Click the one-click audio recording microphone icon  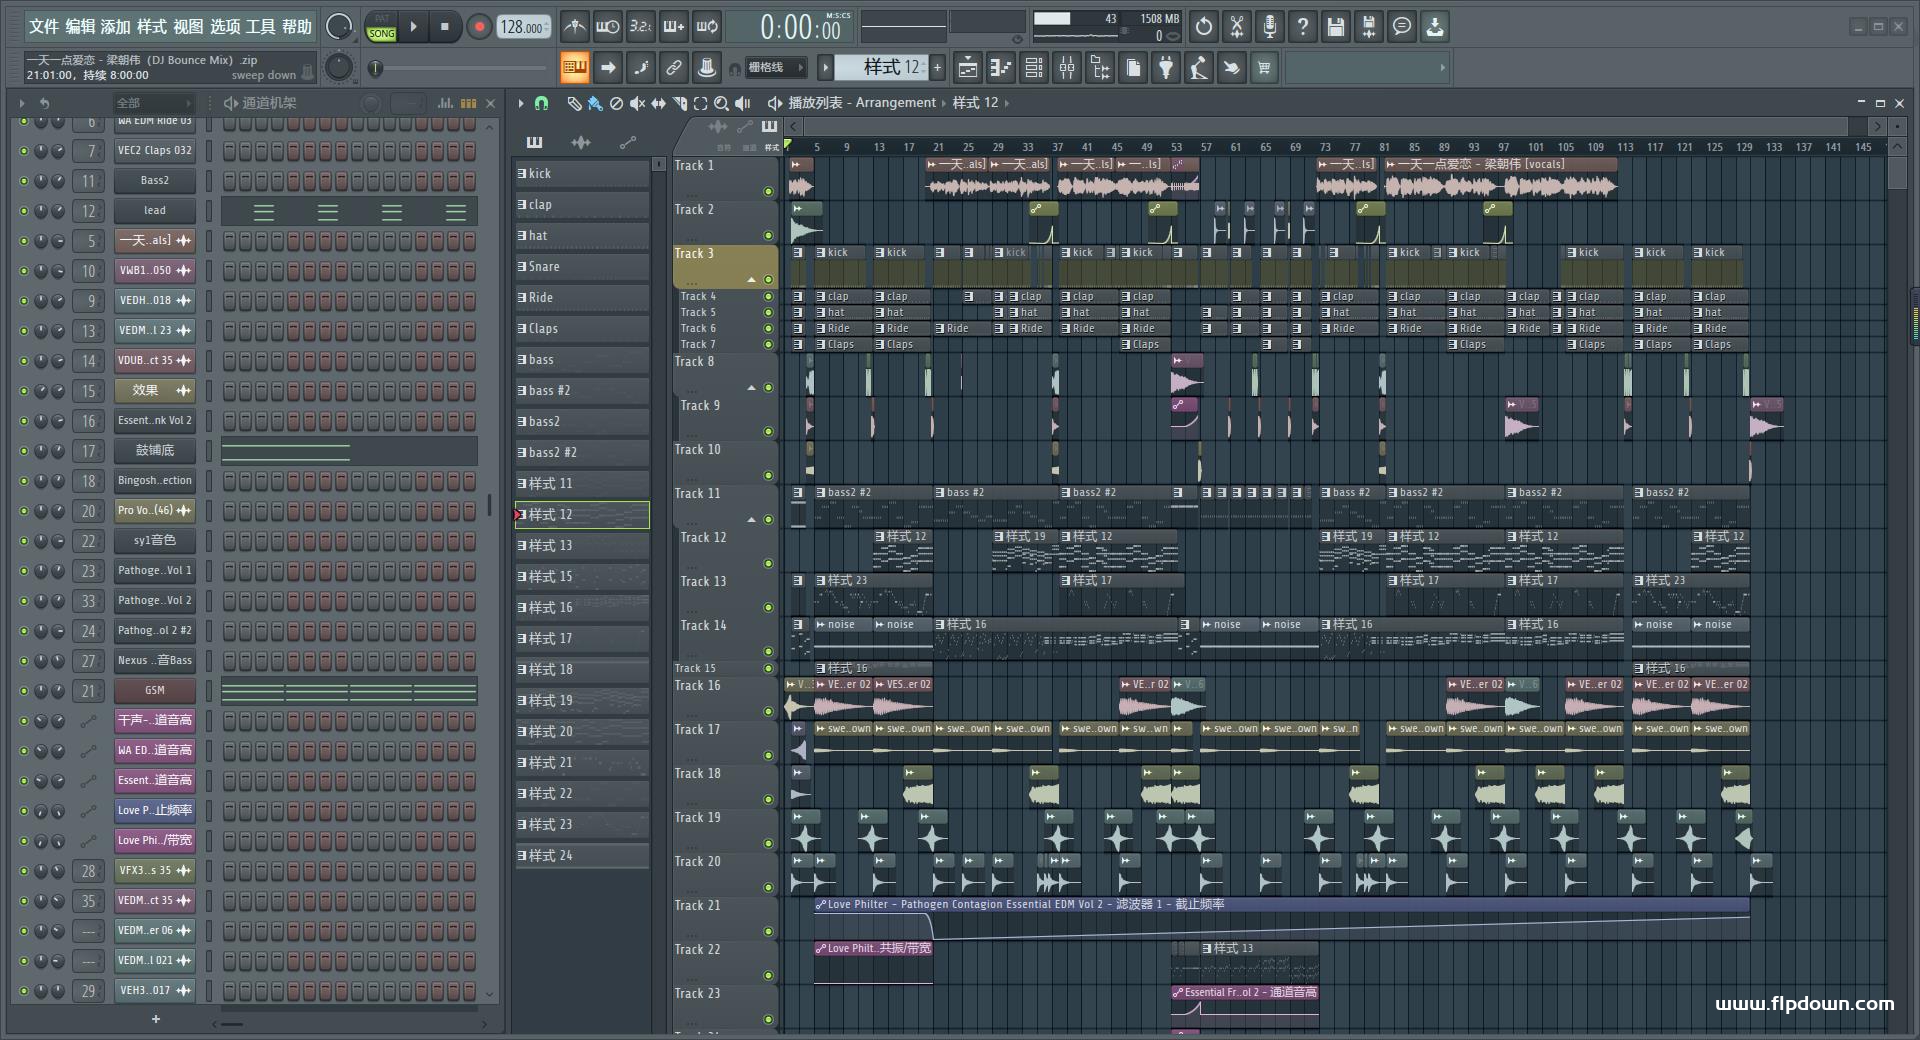1270,27
